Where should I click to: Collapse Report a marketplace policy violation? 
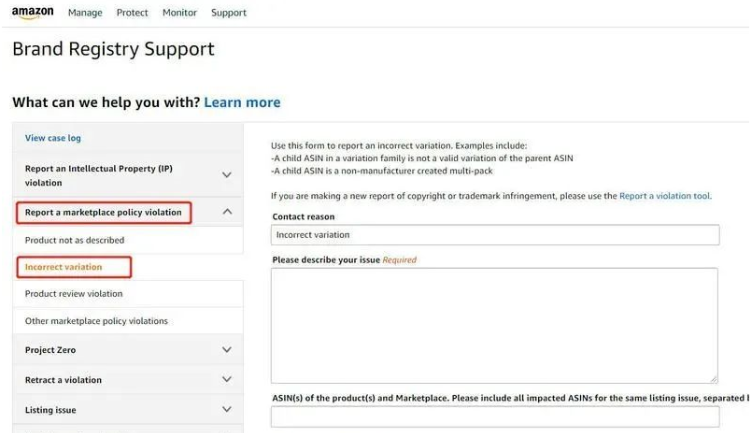coord(226,212)
